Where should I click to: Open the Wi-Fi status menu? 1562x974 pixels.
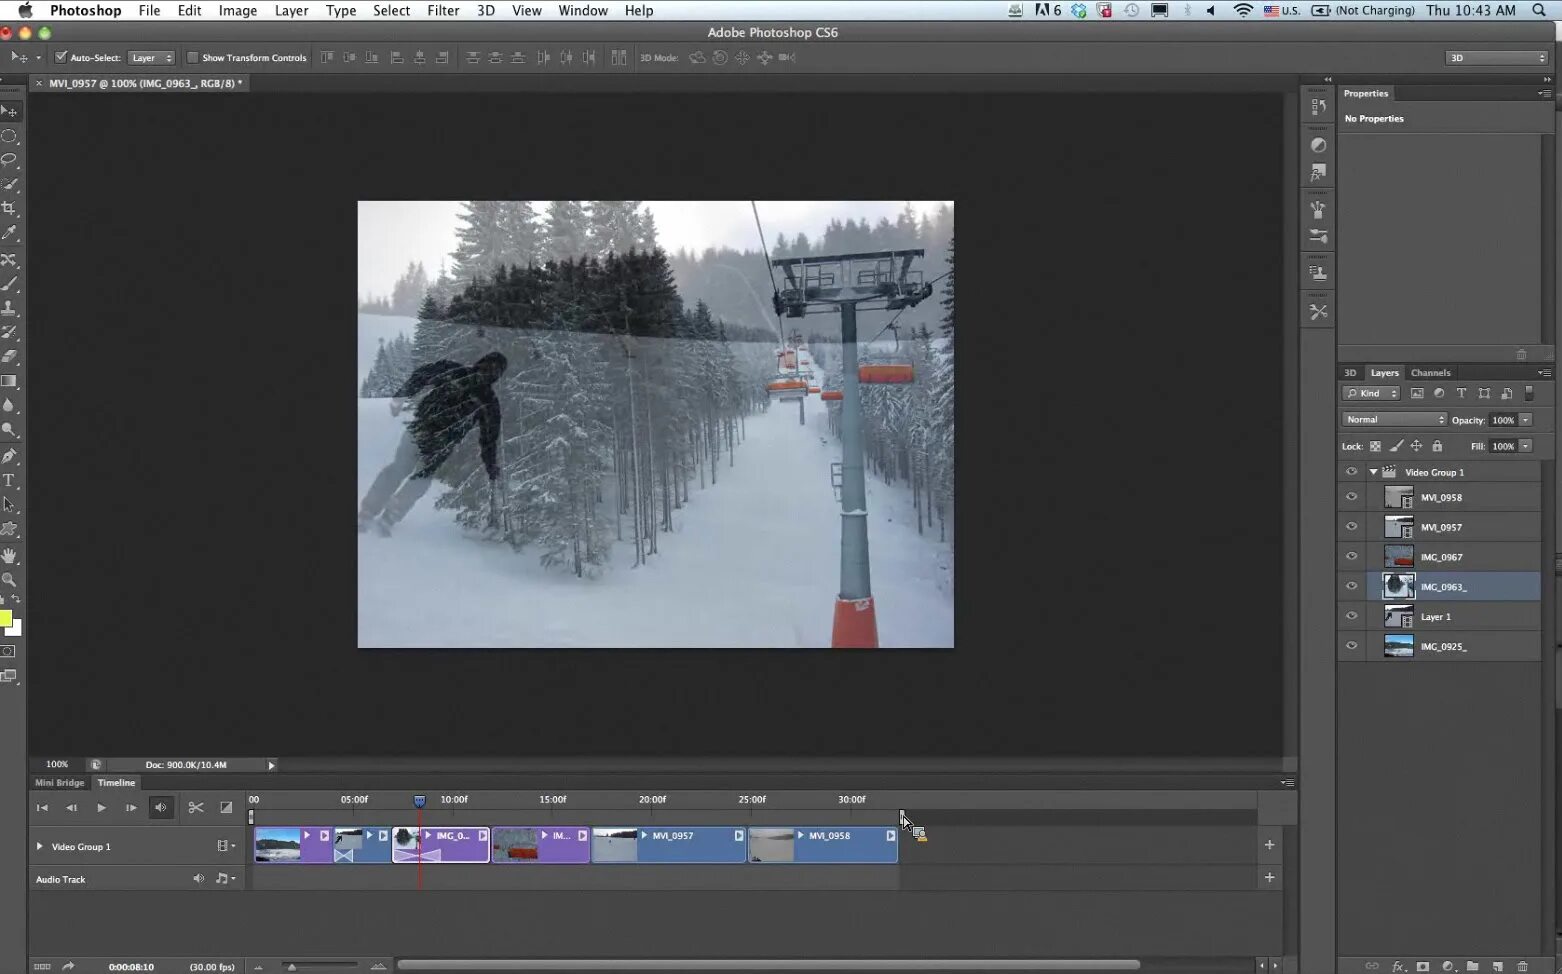1243,10
